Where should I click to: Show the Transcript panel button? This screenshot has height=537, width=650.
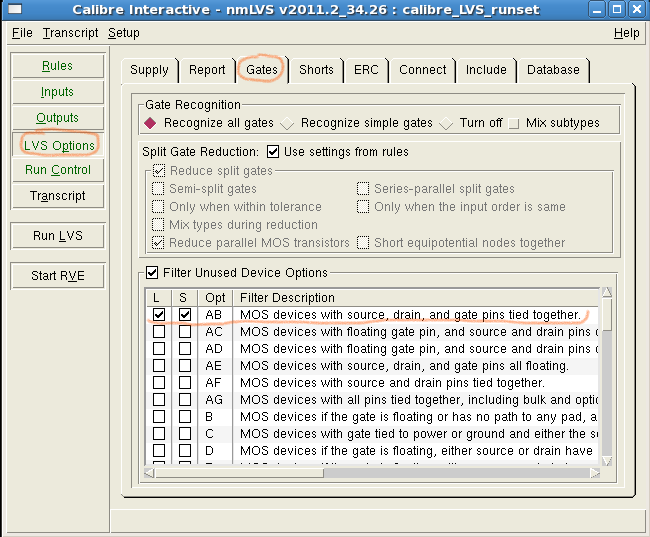pyautogui.click(x=58, y=196)
